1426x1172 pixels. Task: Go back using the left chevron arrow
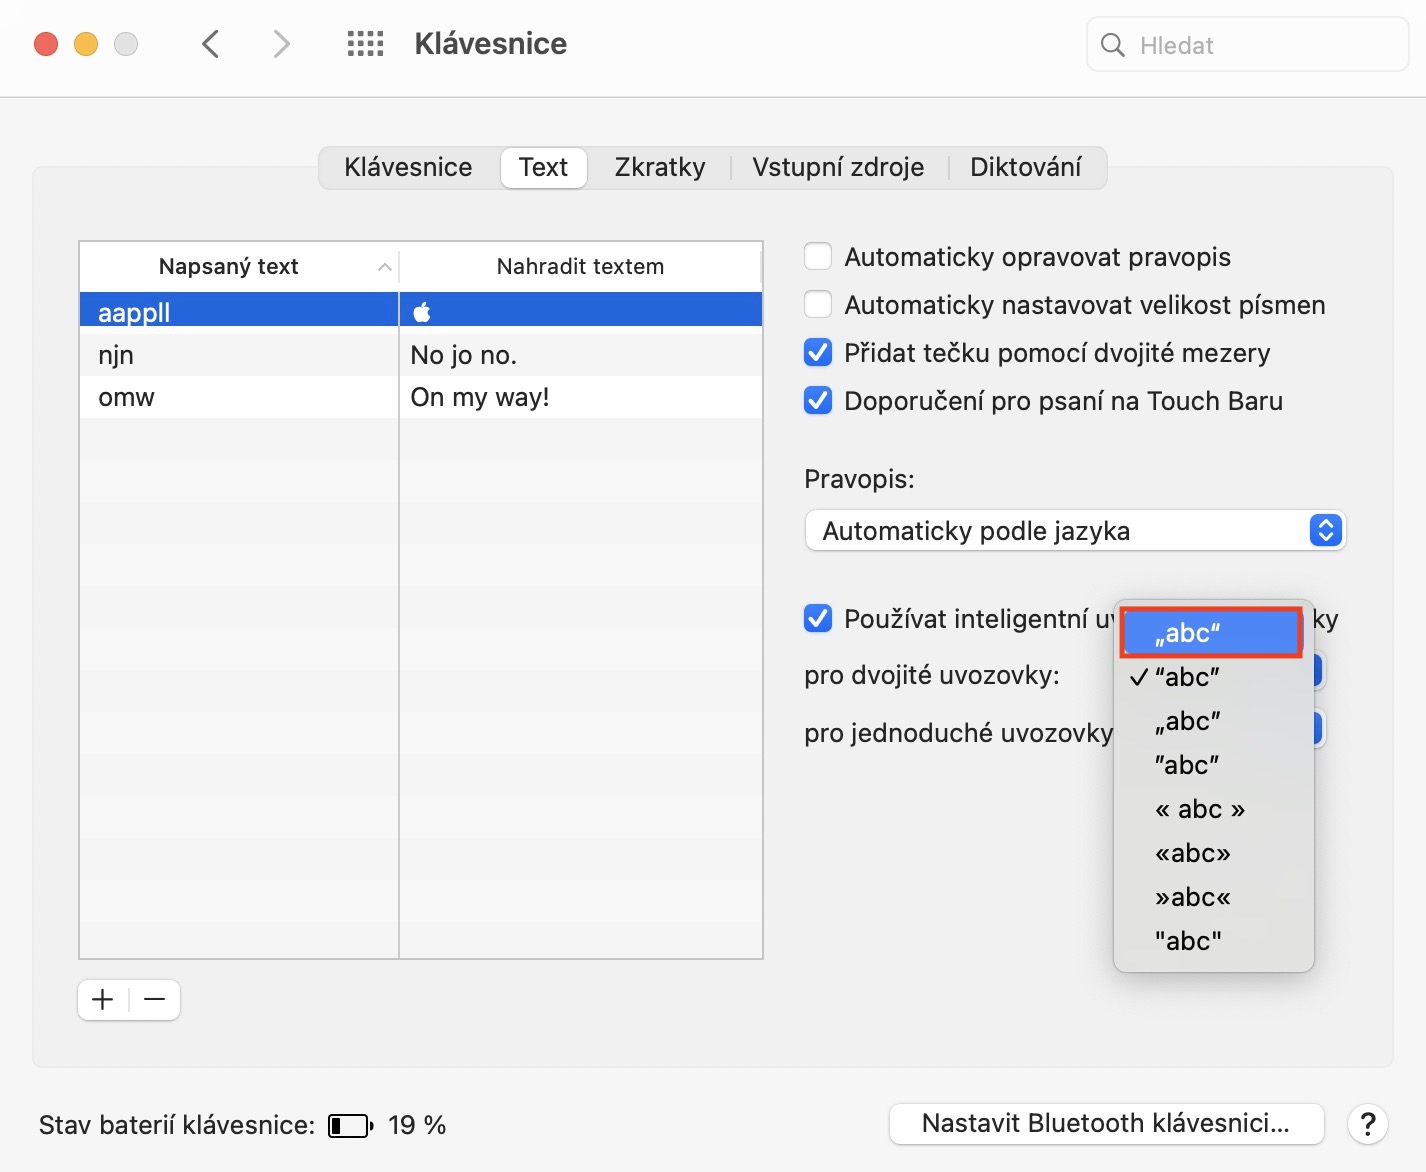click(x=210, y=44)
